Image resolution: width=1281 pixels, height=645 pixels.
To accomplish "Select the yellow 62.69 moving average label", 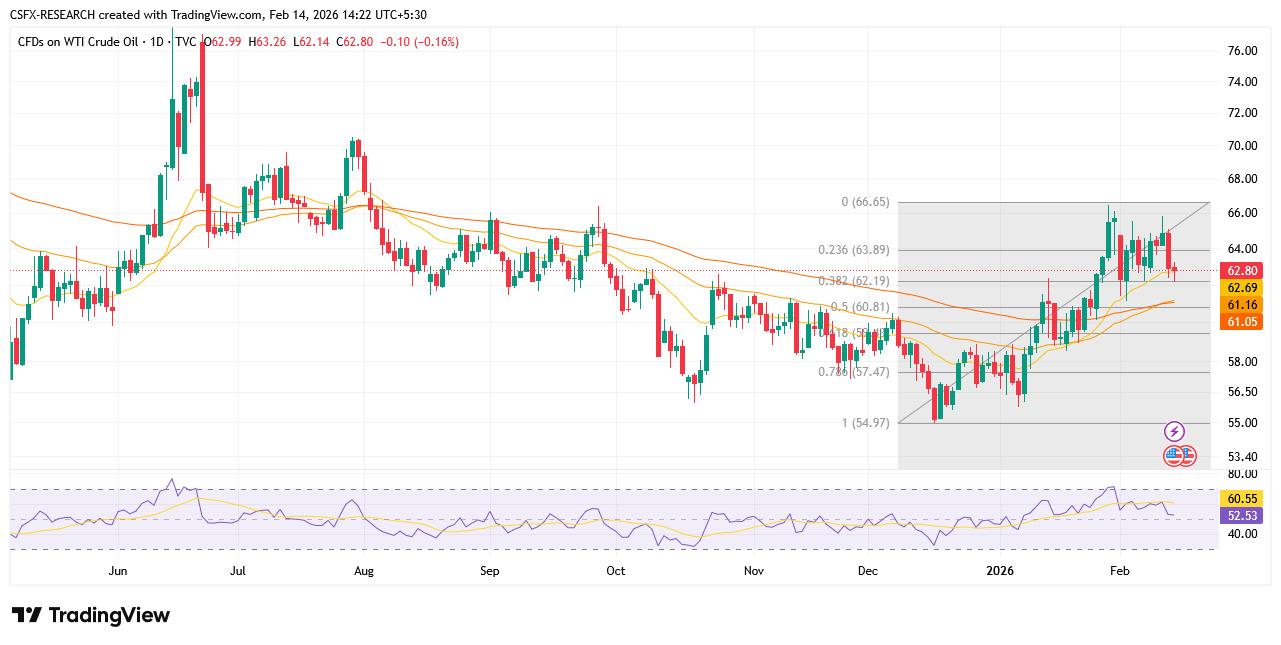I will 1241,287.
